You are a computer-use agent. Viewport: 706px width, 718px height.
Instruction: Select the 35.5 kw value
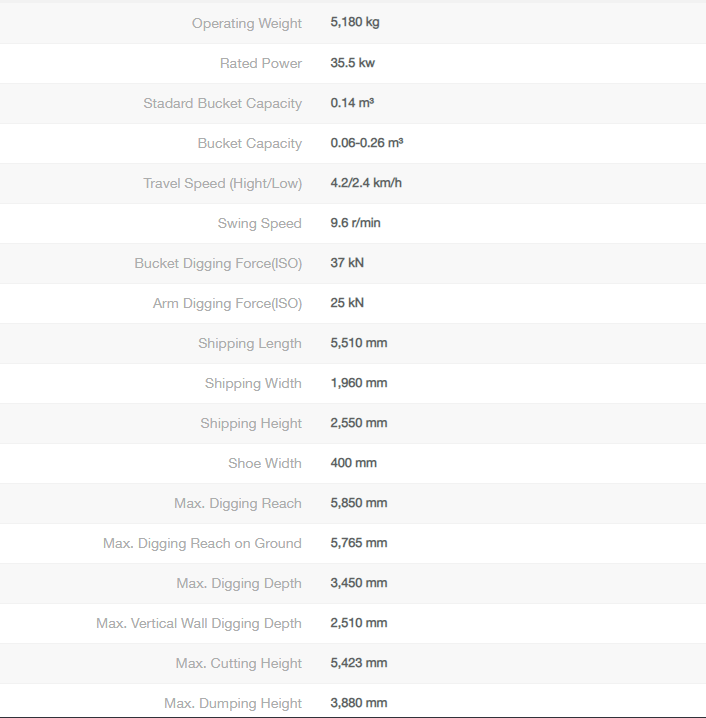coord(353,63)
